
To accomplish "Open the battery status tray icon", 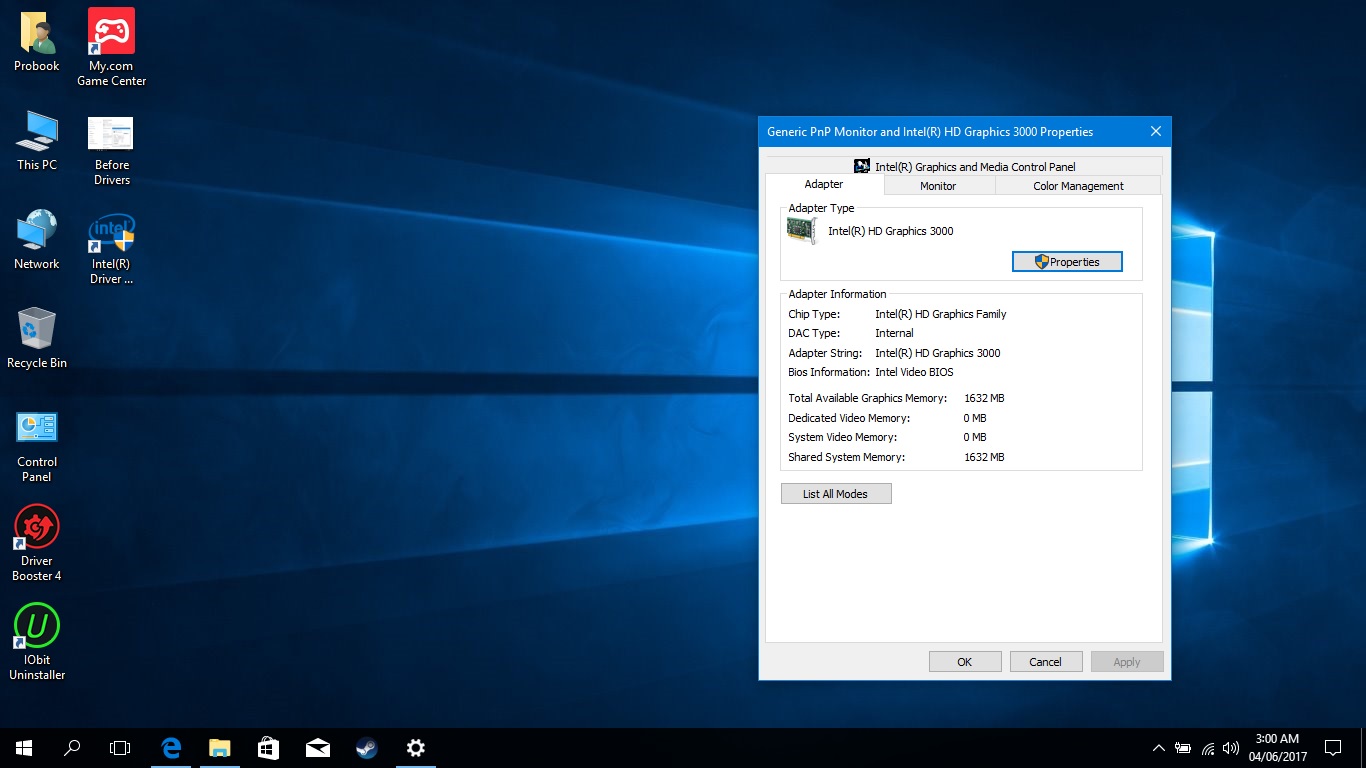I will coord(1183,748).
